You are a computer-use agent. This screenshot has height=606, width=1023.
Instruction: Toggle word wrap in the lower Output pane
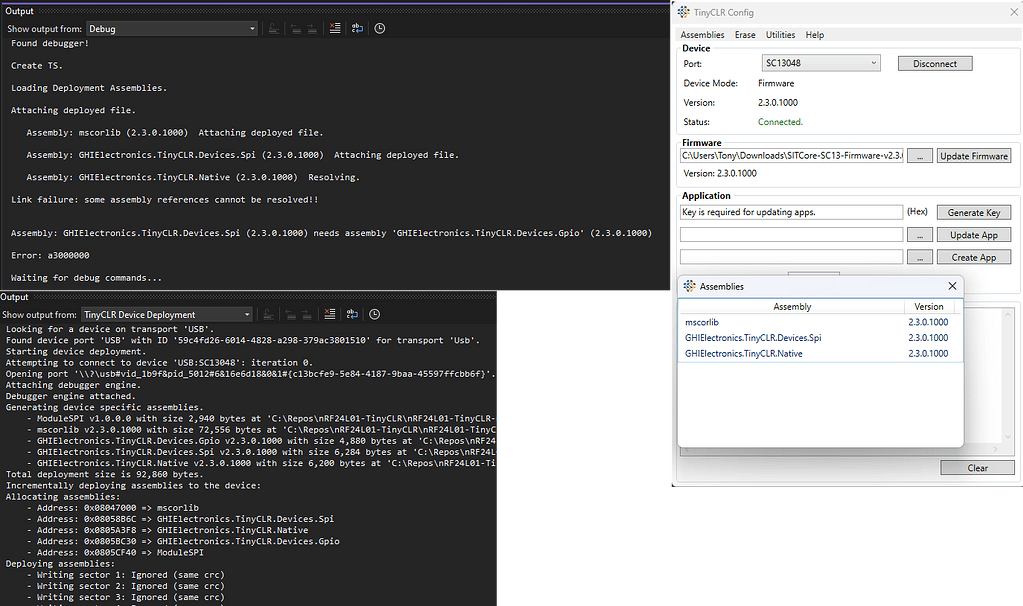[x=352, y=313]
